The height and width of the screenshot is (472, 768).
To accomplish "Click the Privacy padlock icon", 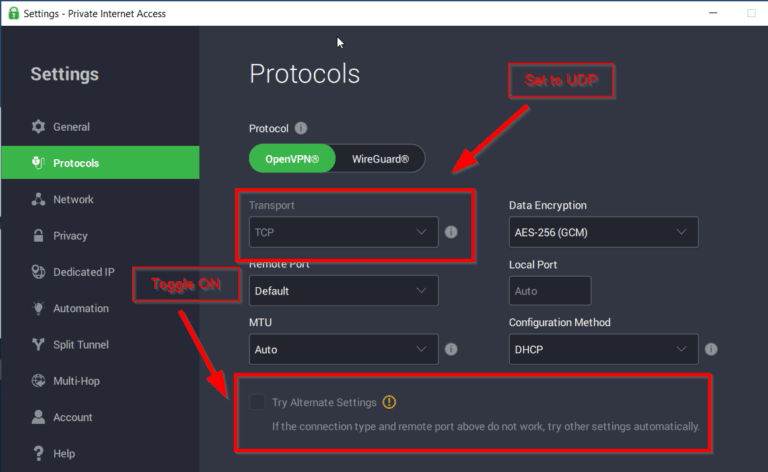I will (x=38, y=236).
